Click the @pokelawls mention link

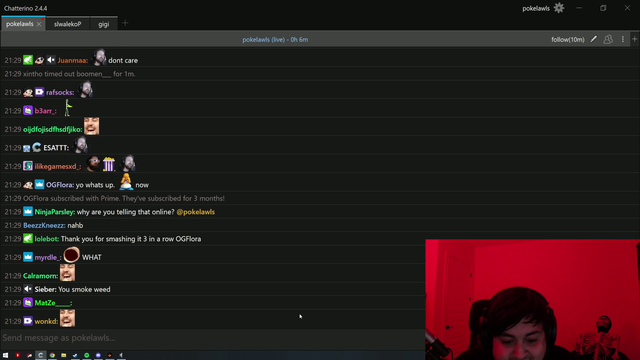coord(196,212)
